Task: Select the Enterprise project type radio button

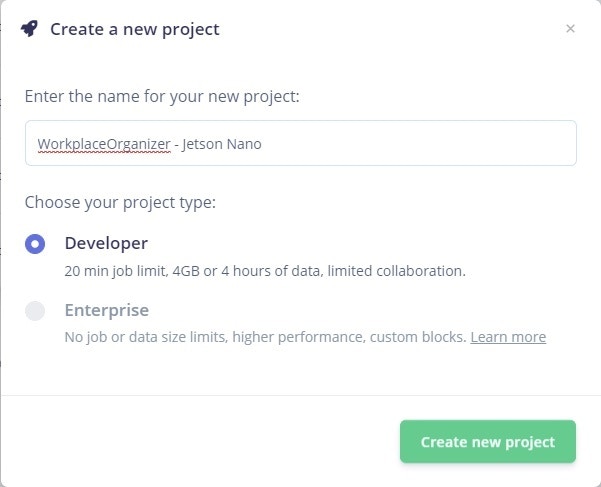Action: point(35,311)
